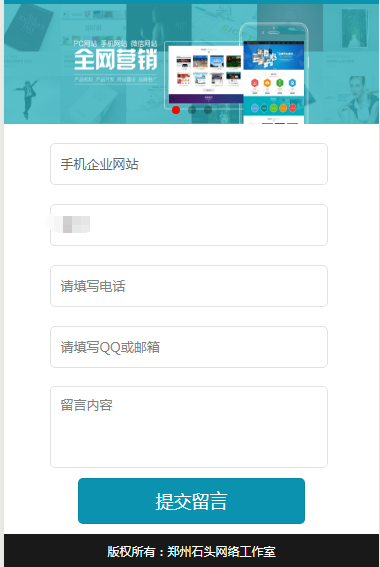Click the white website gallery screen mockup

(205, 74)
